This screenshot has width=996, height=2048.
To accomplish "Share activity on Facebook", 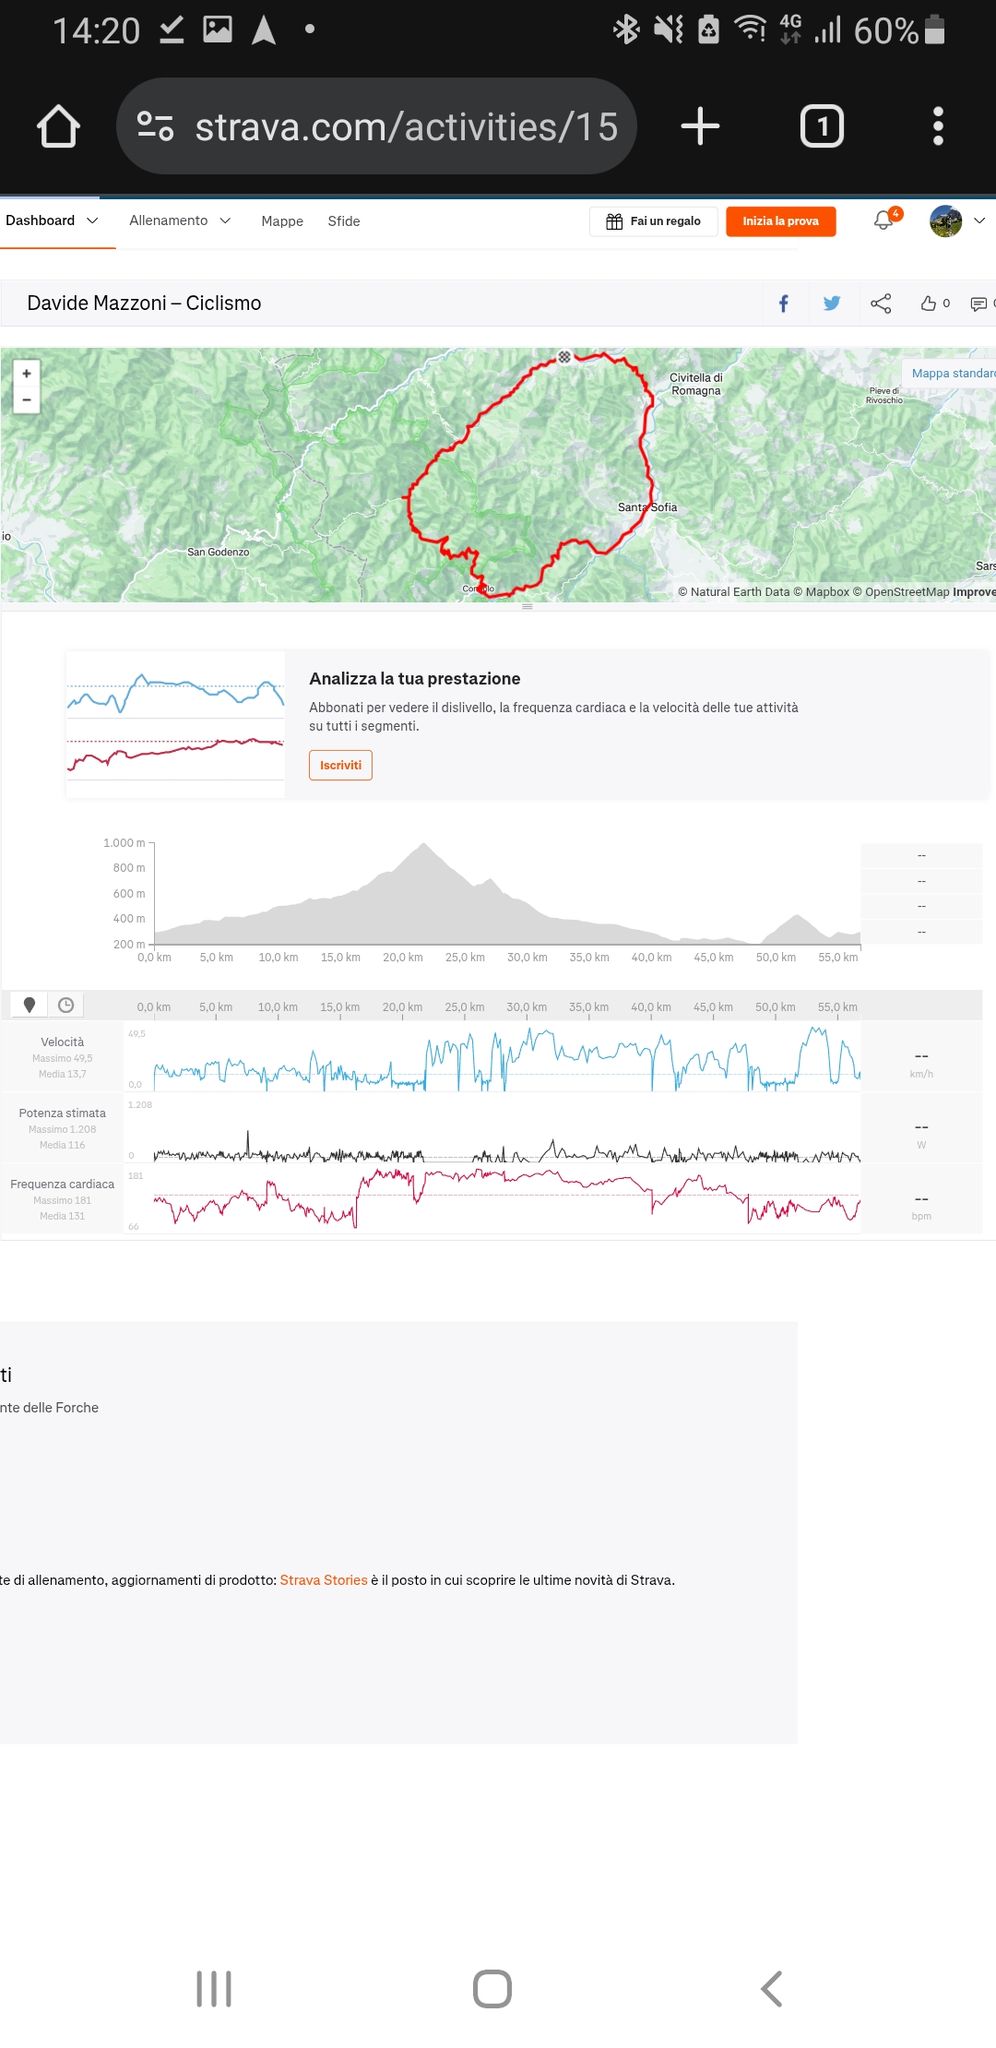I will click(x=784, y=303).
